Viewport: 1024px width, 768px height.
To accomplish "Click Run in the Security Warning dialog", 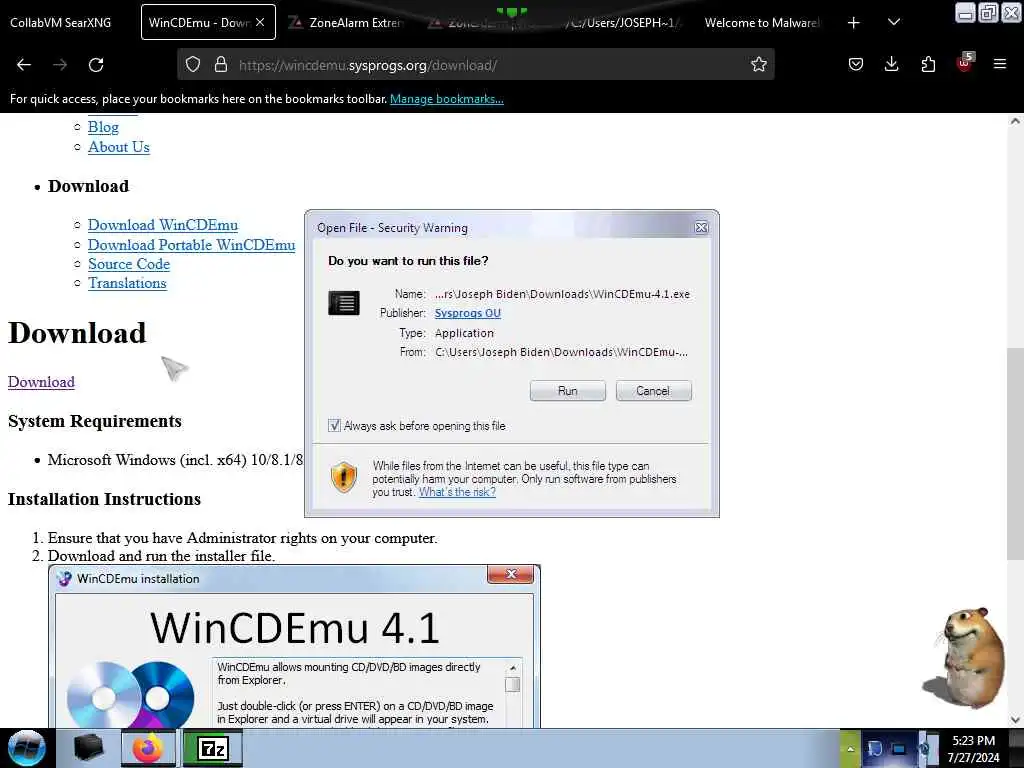I will tap(568, 391).
